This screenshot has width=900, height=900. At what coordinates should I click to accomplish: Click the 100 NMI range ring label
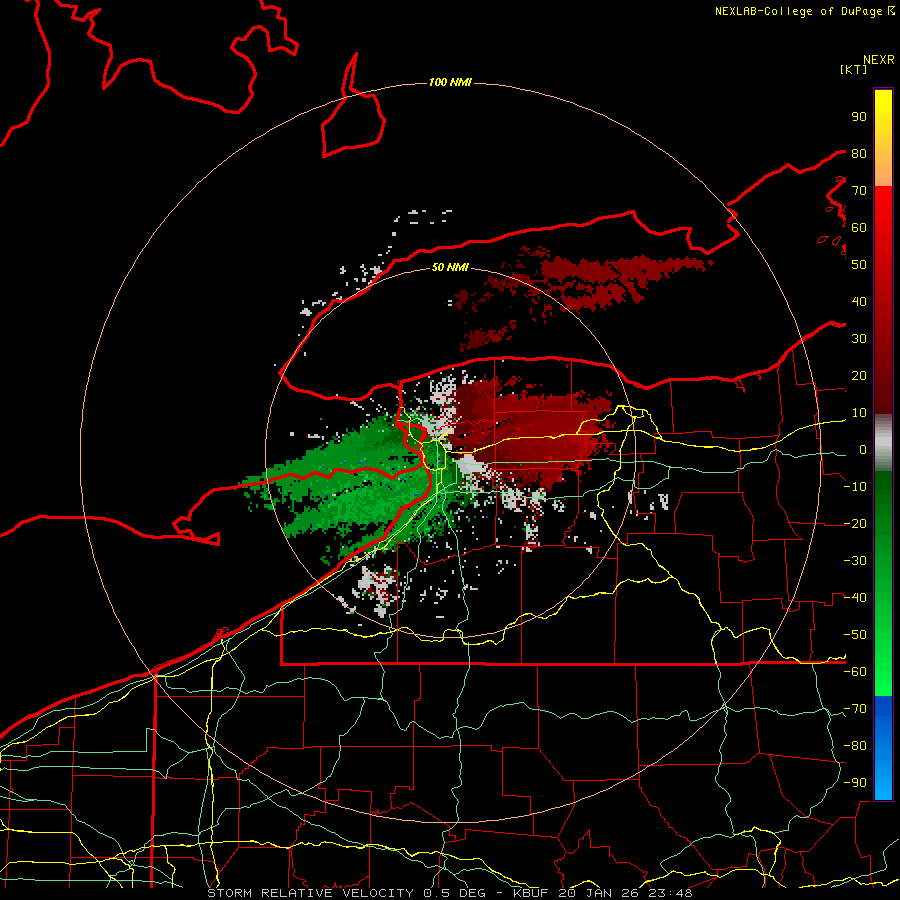[450, 82]
